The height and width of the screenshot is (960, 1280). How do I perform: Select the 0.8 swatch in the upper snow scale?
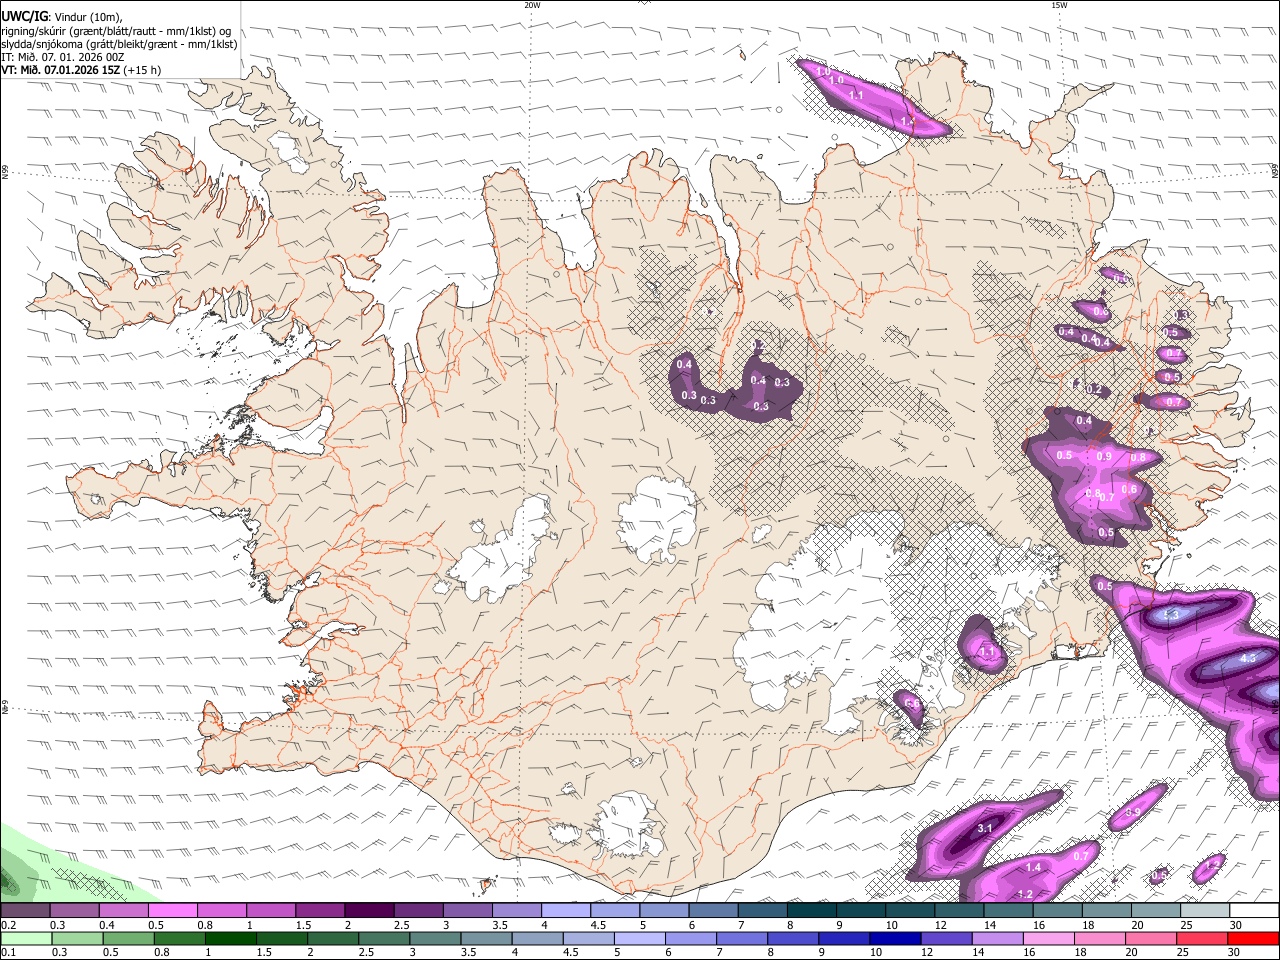tap(222, 910)
